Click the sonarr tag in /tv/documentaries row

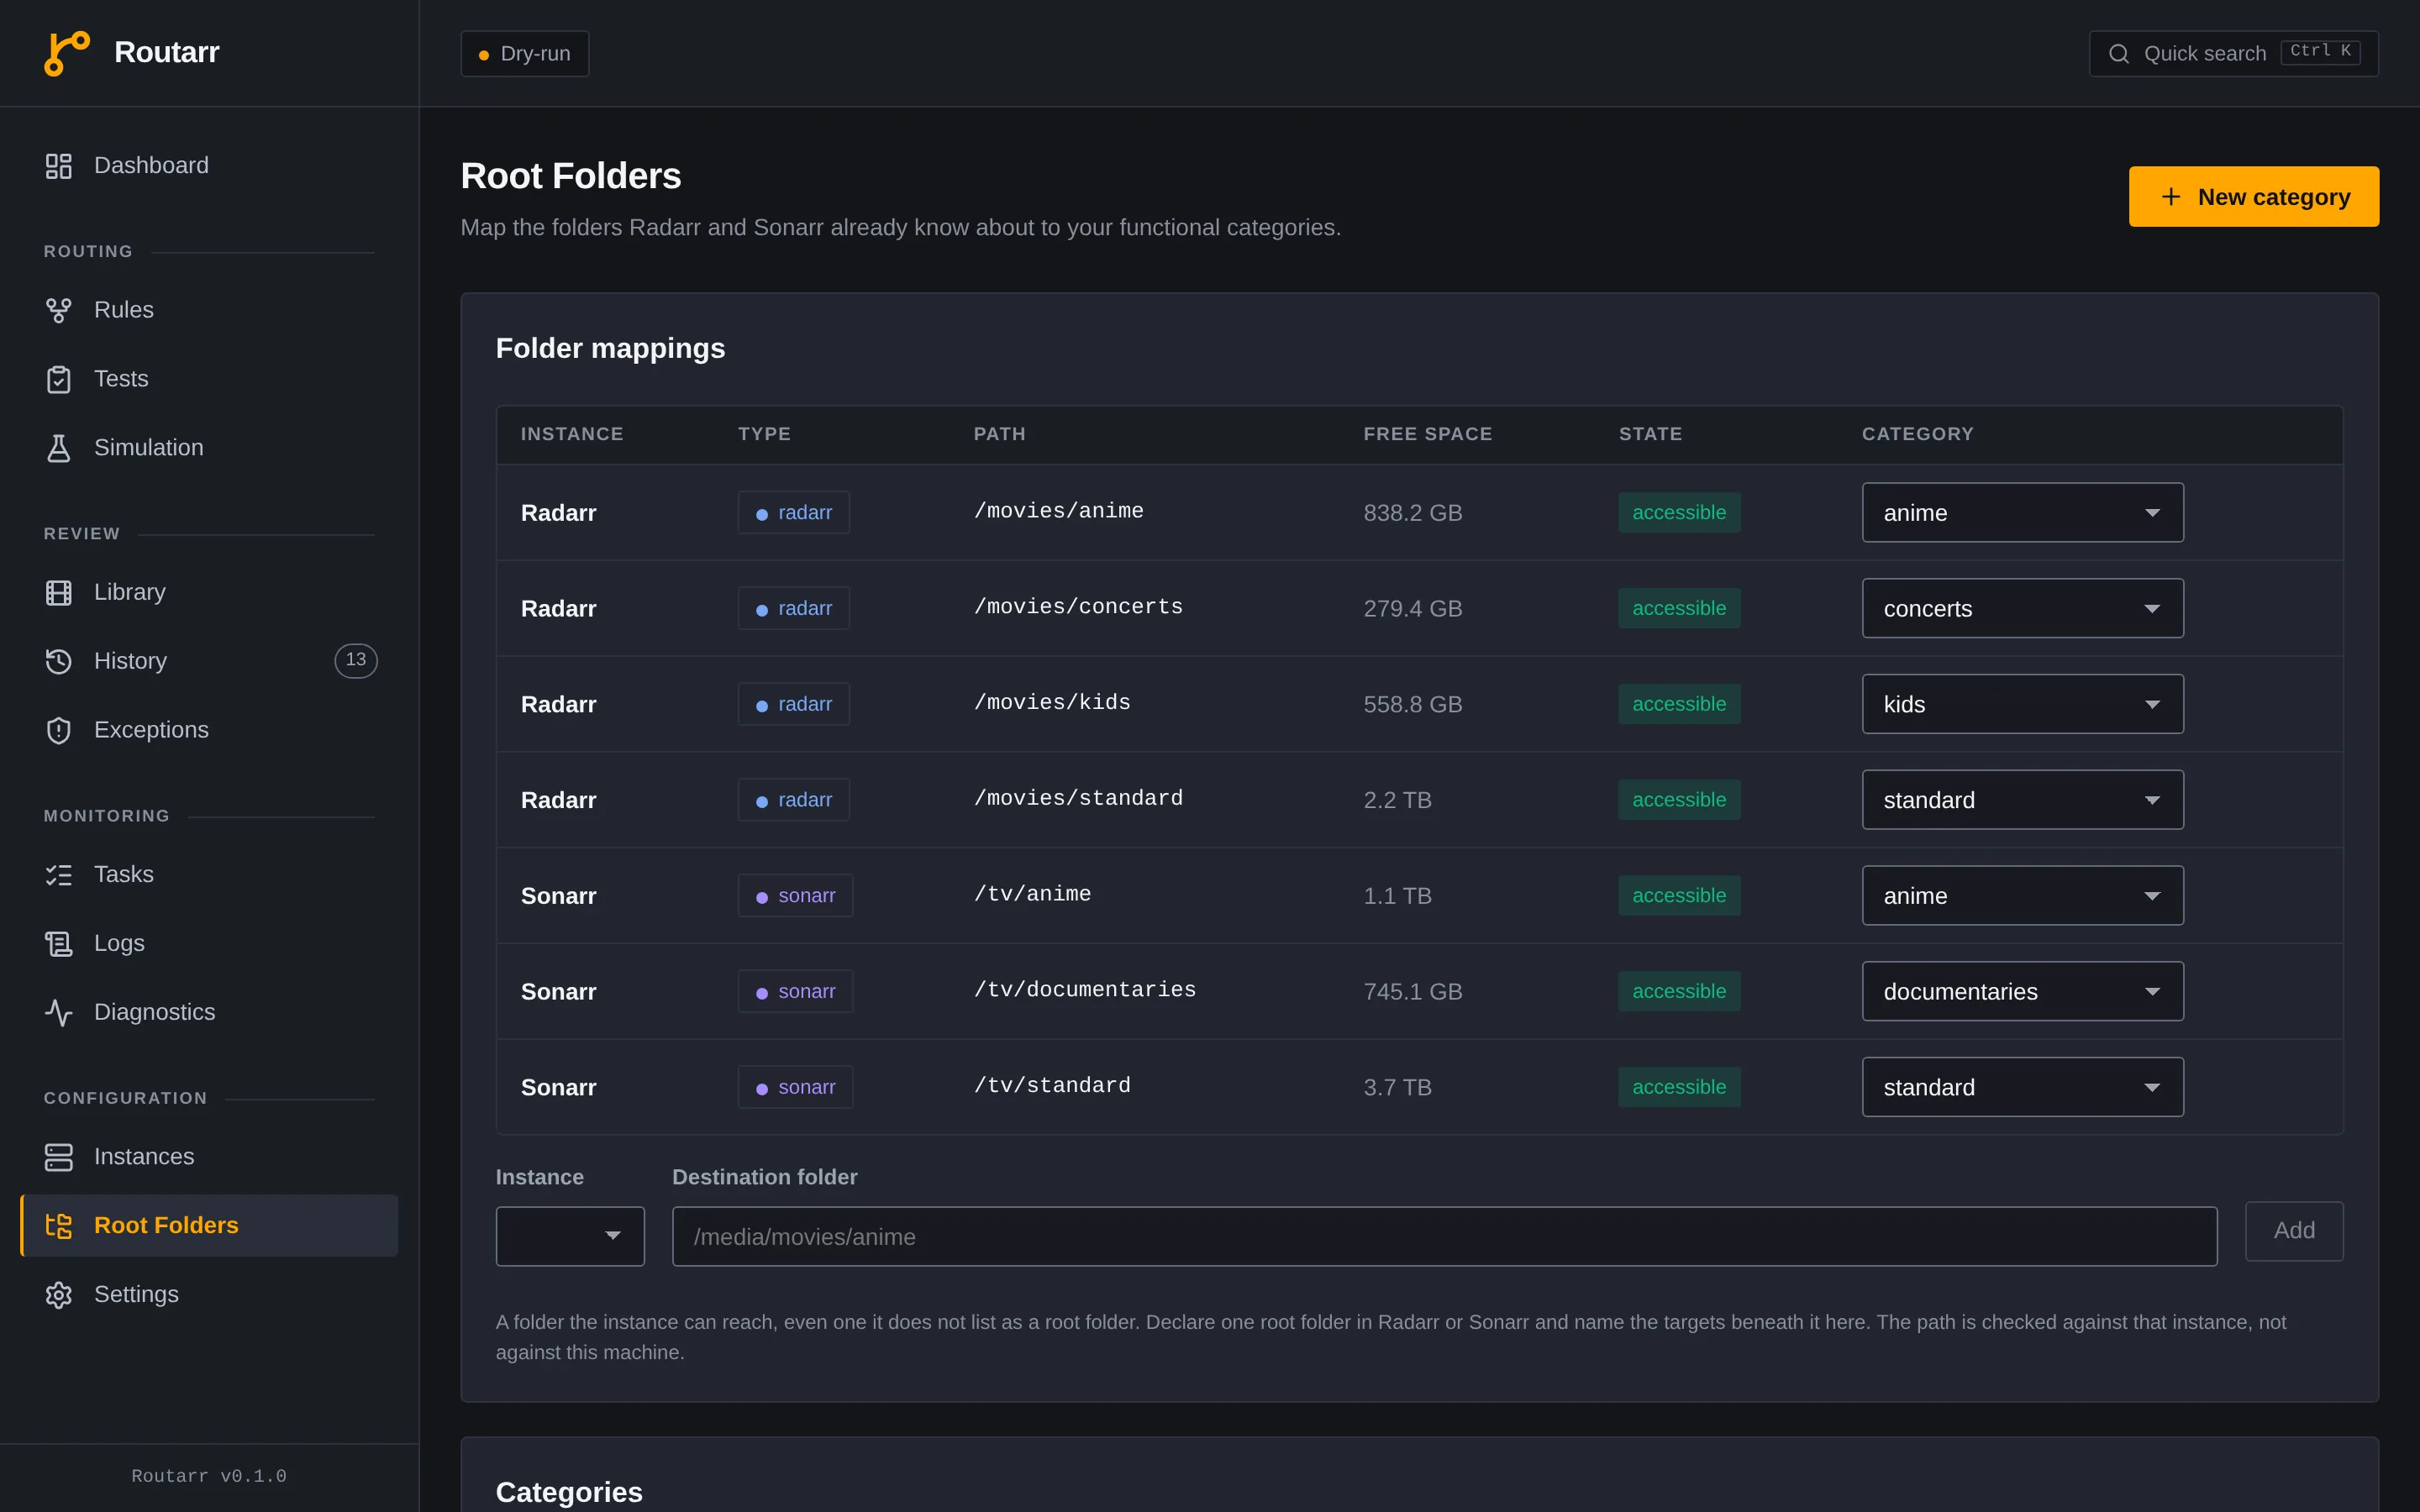point(795,991)
